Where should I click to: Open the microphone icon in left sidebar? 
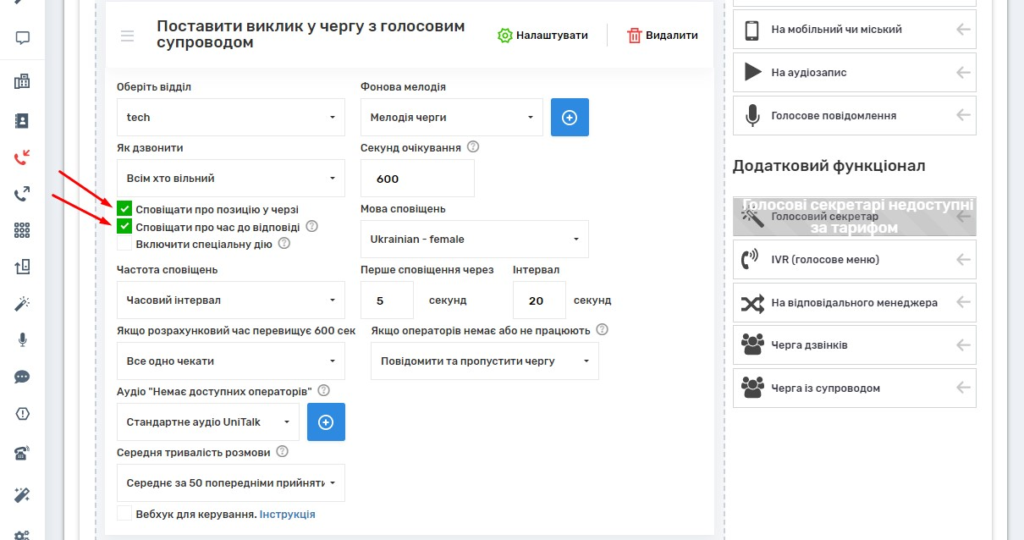coord(22,340)
